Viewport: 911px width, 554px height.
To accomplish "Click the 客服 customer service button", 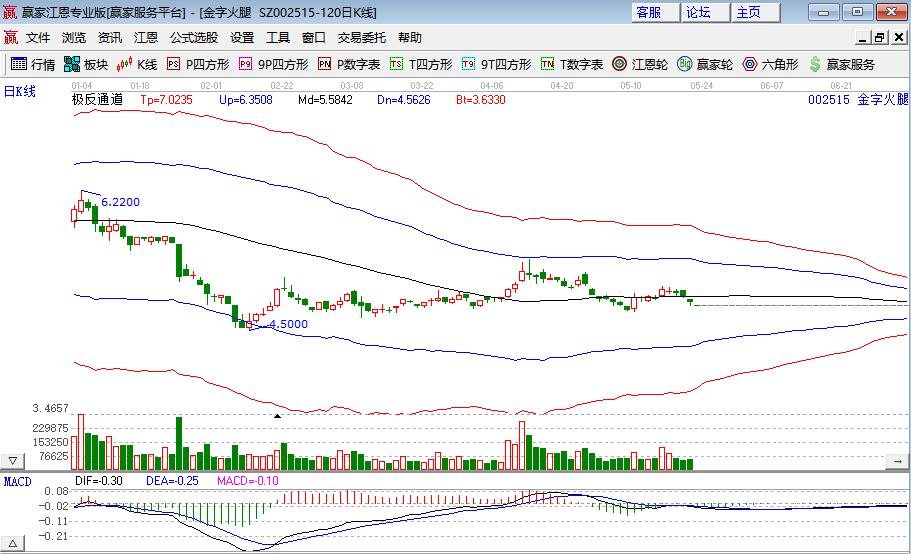I will 655,12.
